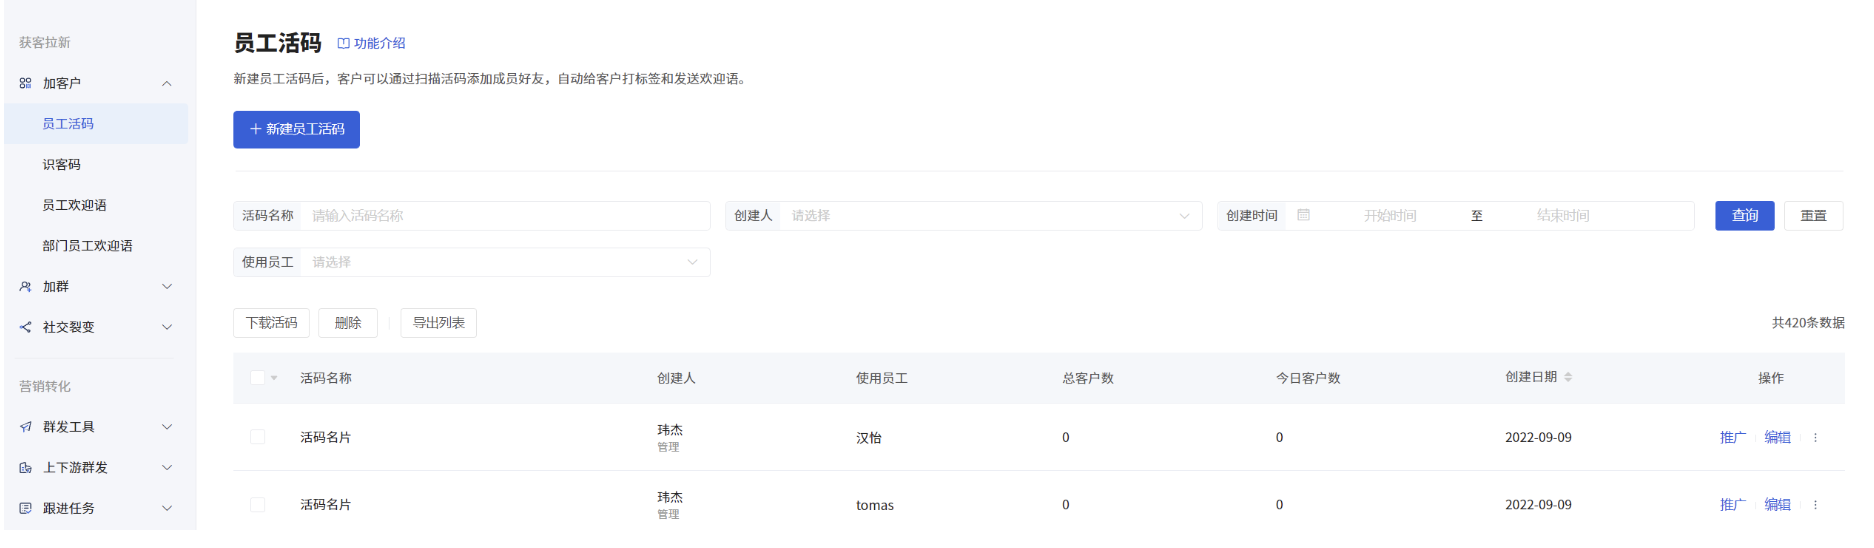Click the 新建员工活码 button

tap(296, 129)
